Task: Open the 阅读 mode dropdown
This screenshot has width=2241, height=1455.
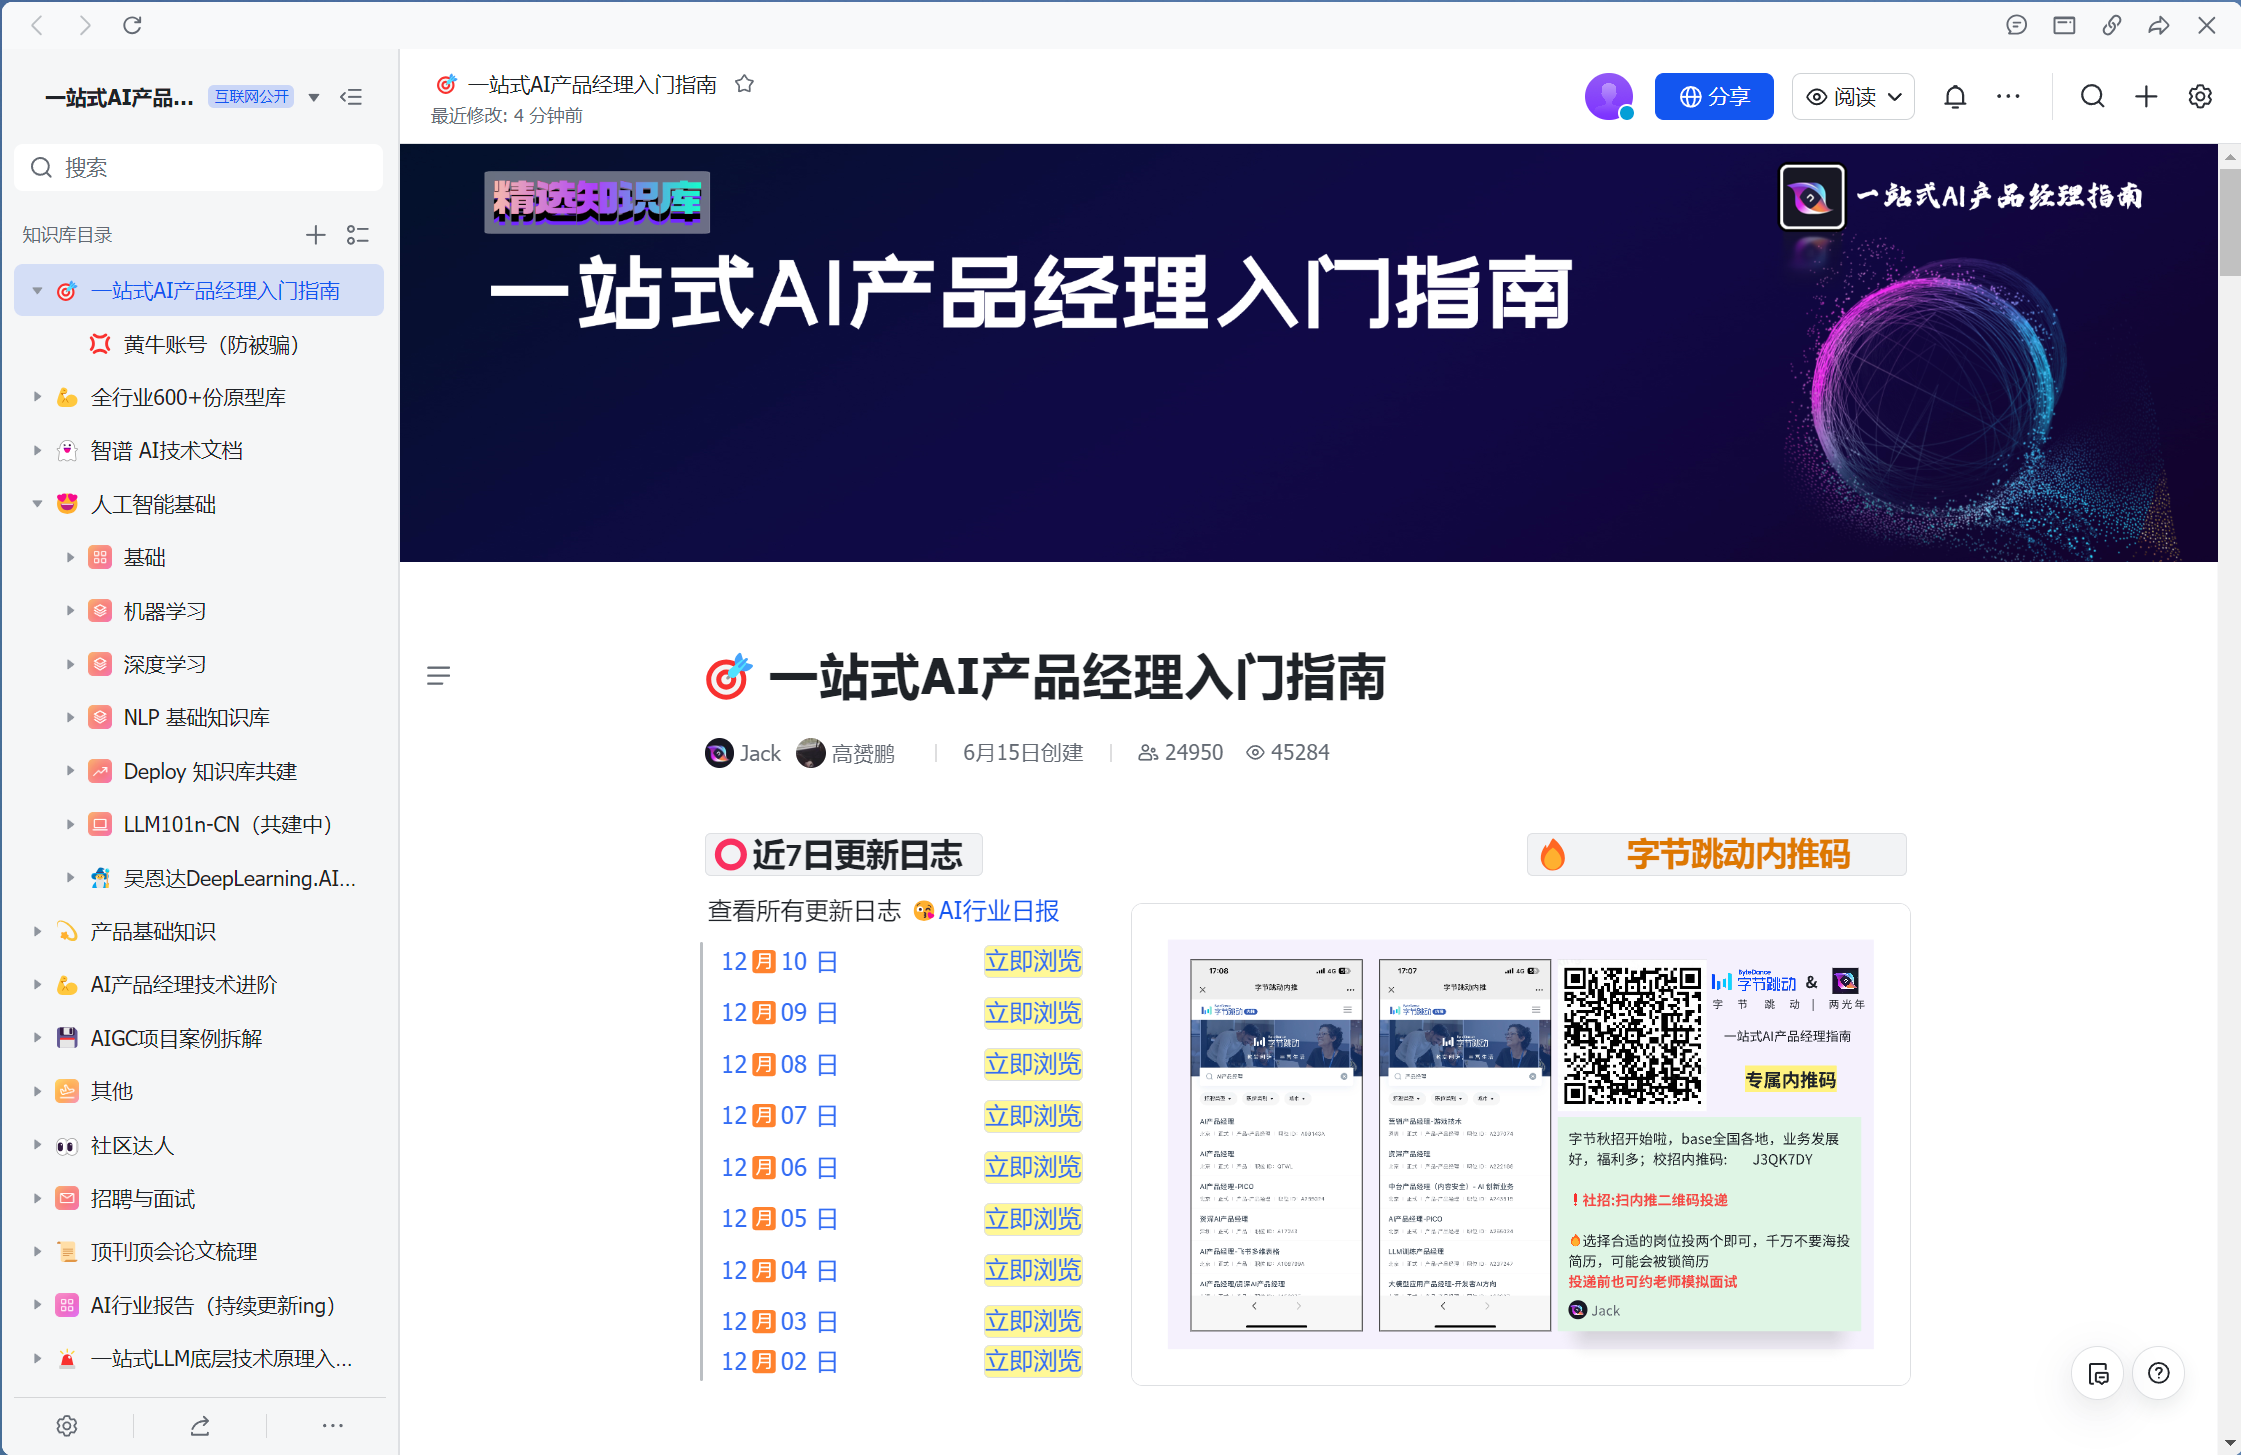Action: [1853, 97]
